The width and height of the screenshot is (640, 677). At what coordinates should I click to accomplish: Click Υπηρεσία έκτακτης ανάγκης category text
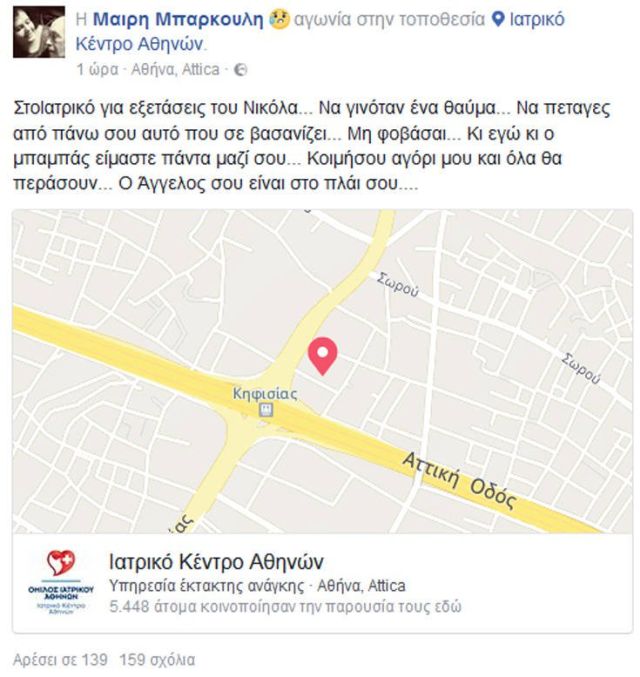206,586
